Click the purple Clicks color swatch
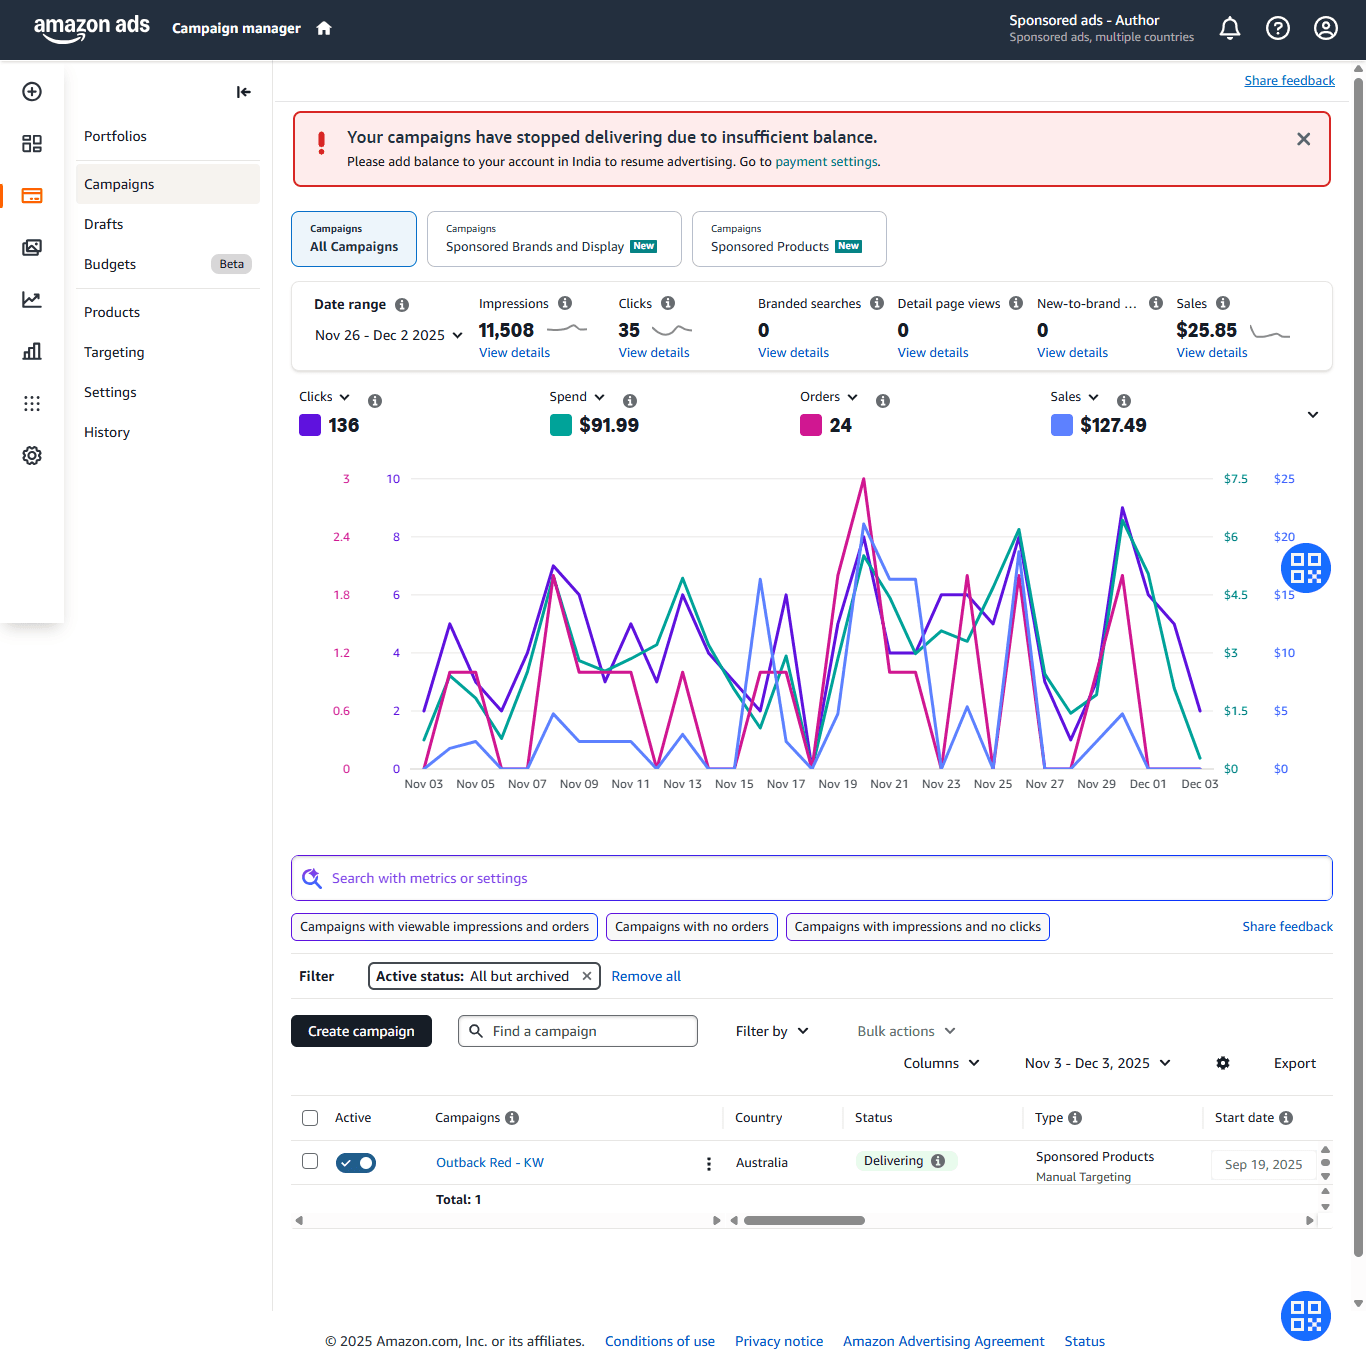 coord(310,425)
